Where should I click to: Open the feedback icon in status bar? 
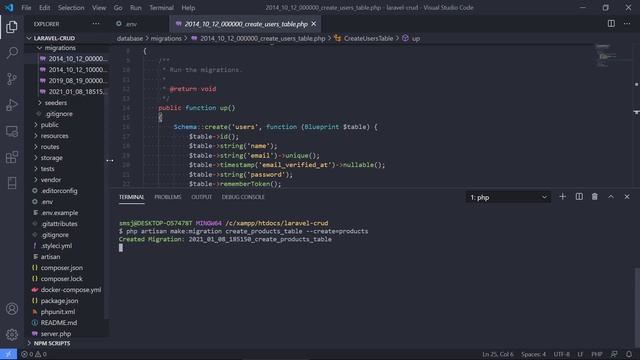pos(614,354)
